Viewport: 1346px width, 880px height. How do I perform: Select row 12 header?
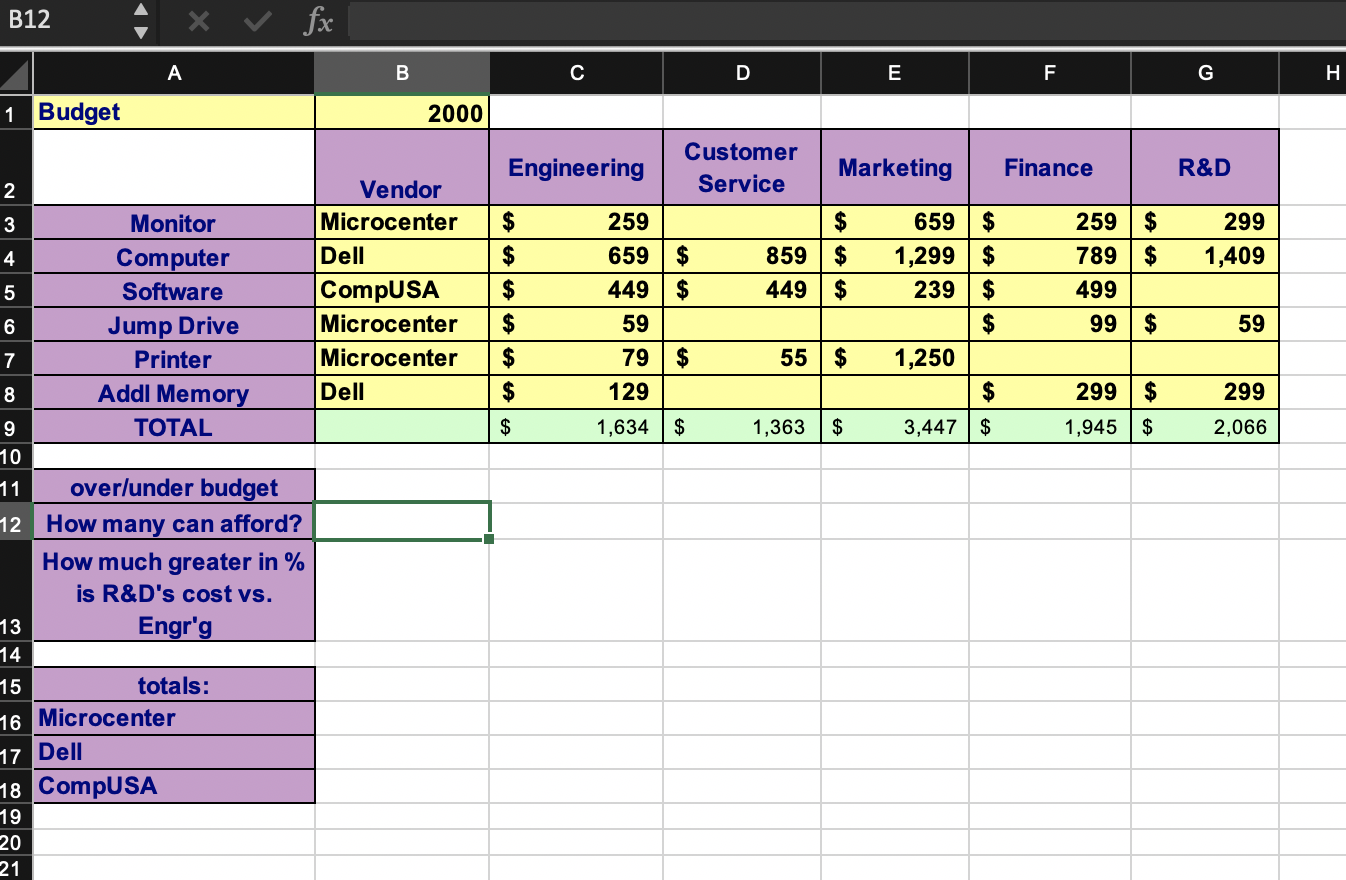(x=16, y=524)
